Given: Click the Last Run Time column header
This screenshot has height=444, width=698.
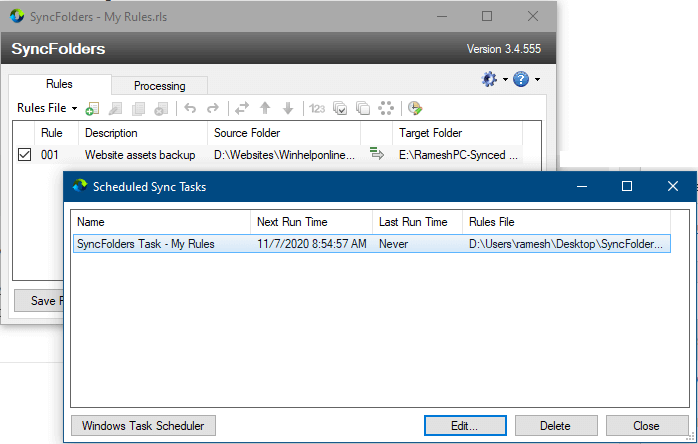Looking at the screenshot, I should point(418,222).
